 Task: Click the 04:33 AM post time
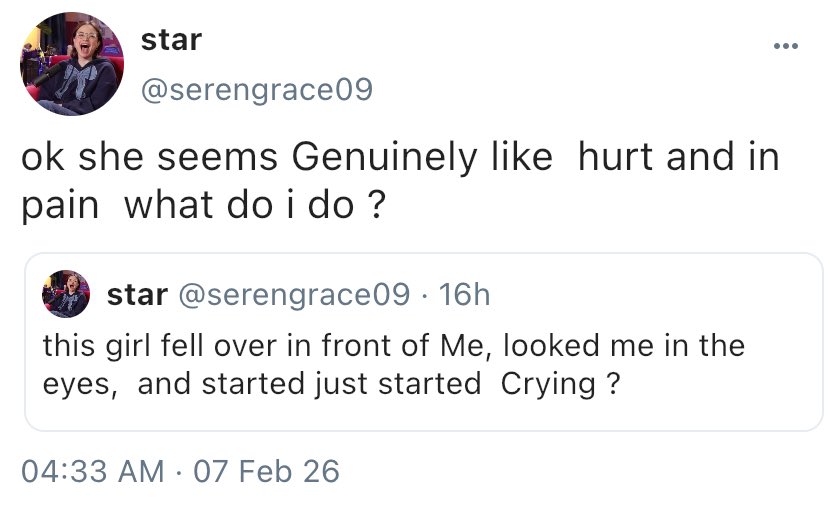[93, 470]
